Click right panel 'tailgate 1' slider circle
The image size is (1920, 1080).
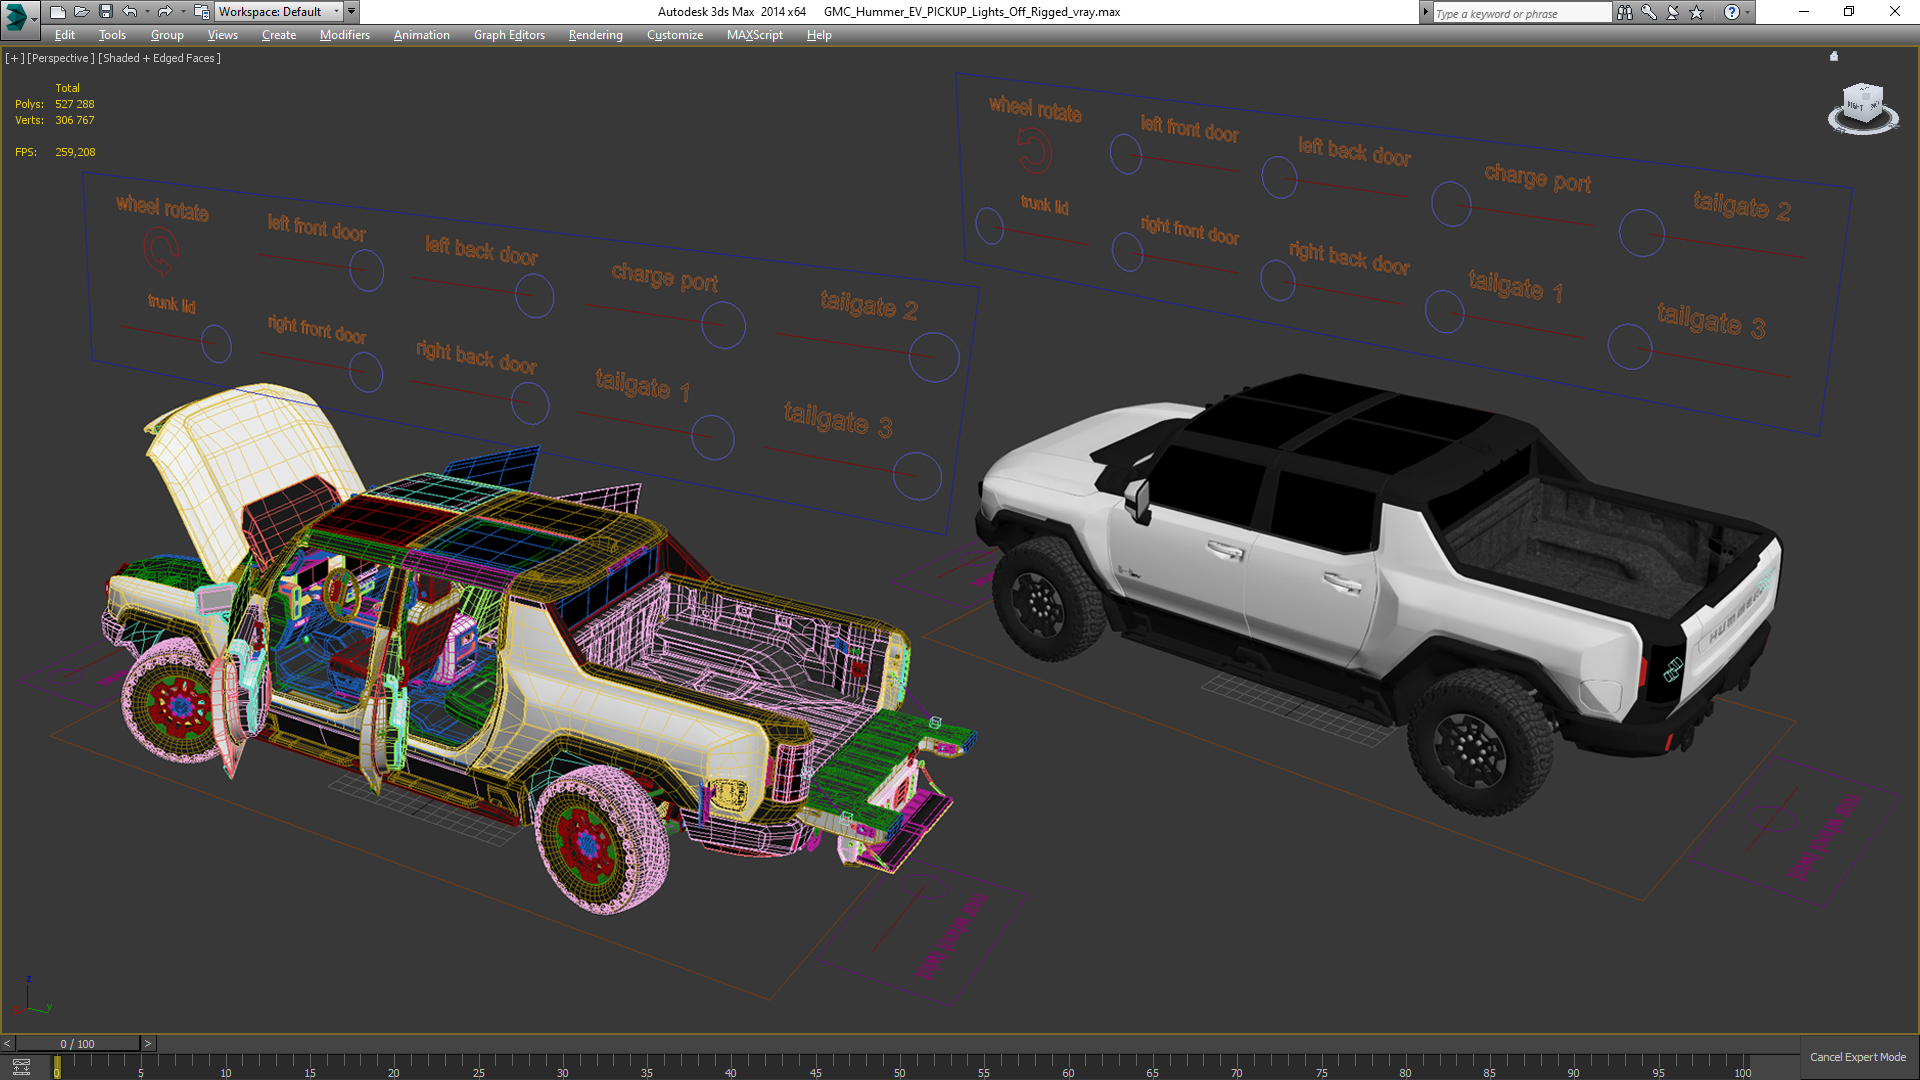[1444, 312]
